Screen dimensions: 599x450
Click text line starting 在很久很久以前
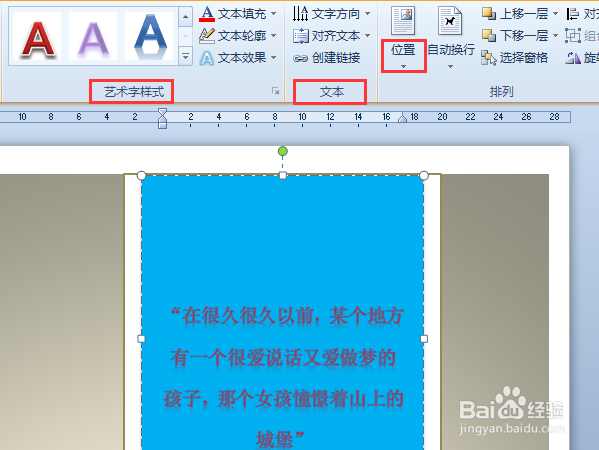click(x=287, y=316)
